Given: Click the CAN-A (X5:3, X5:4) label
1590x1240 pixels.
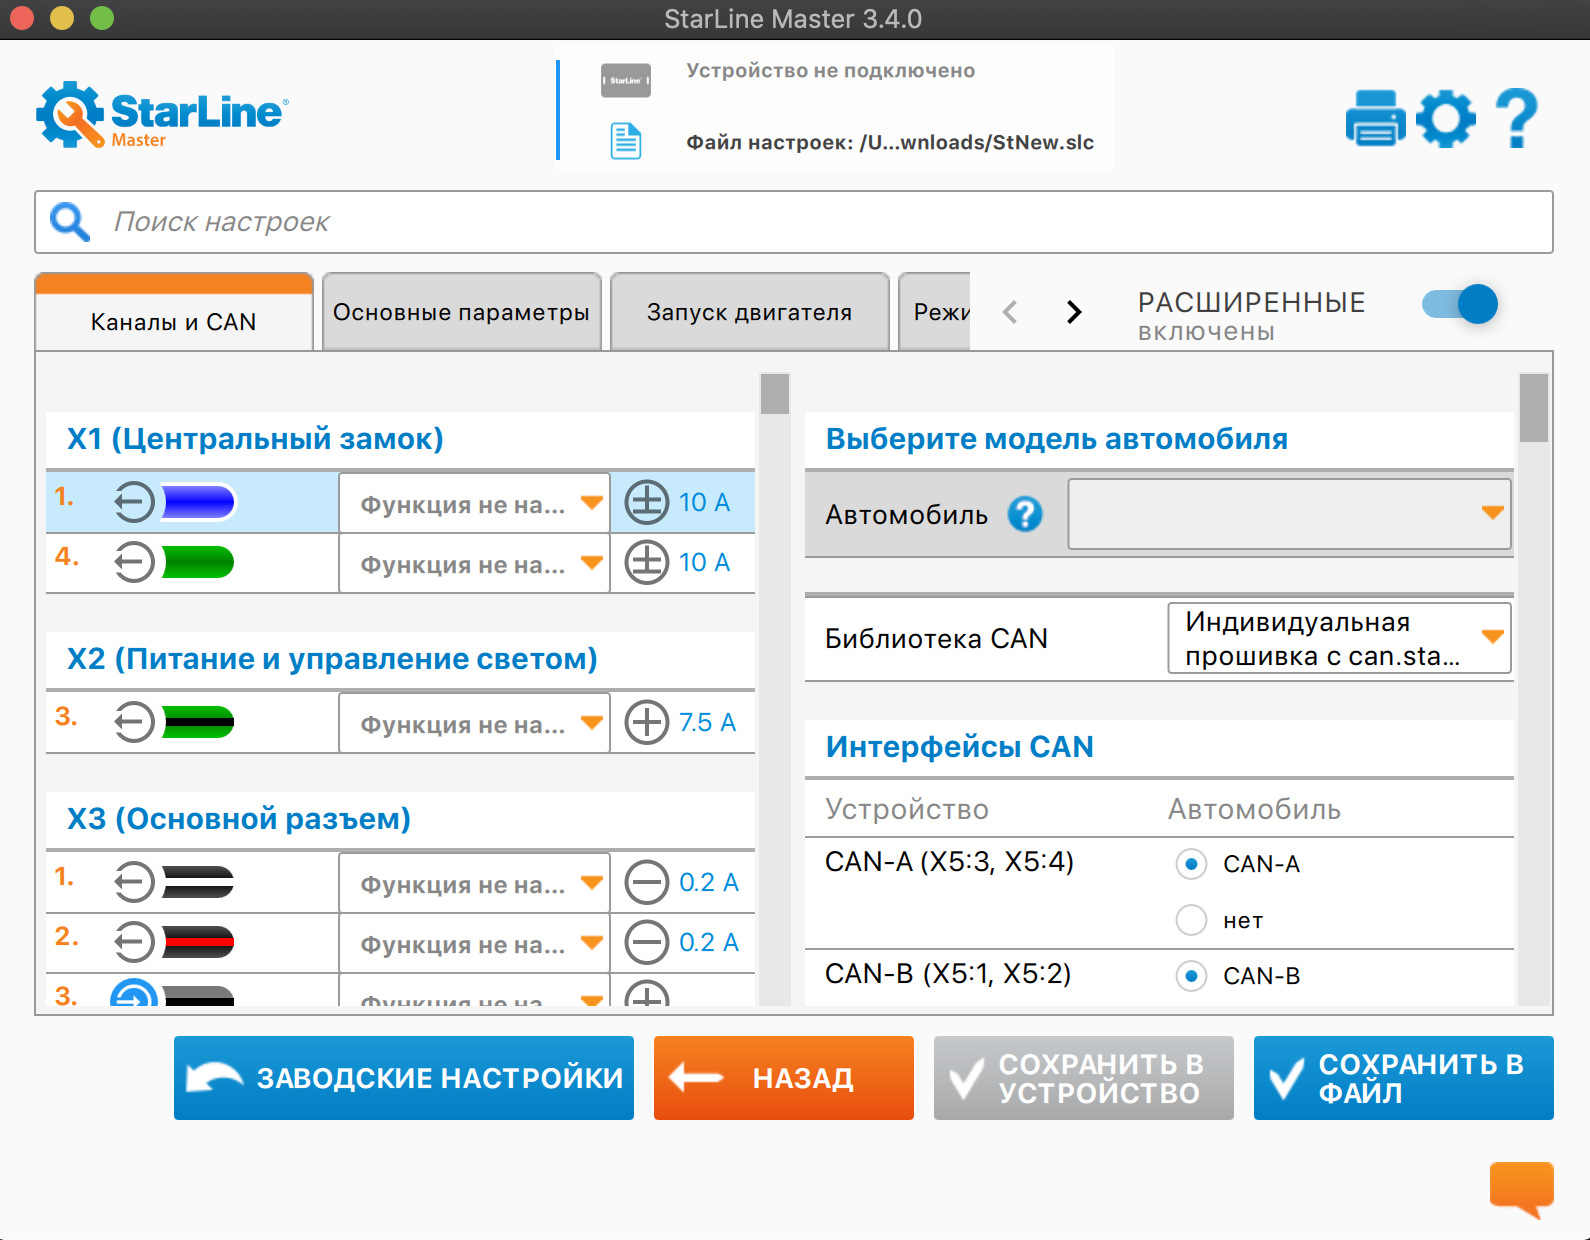Looking at the screenshot, I should (x=949, y=862).
